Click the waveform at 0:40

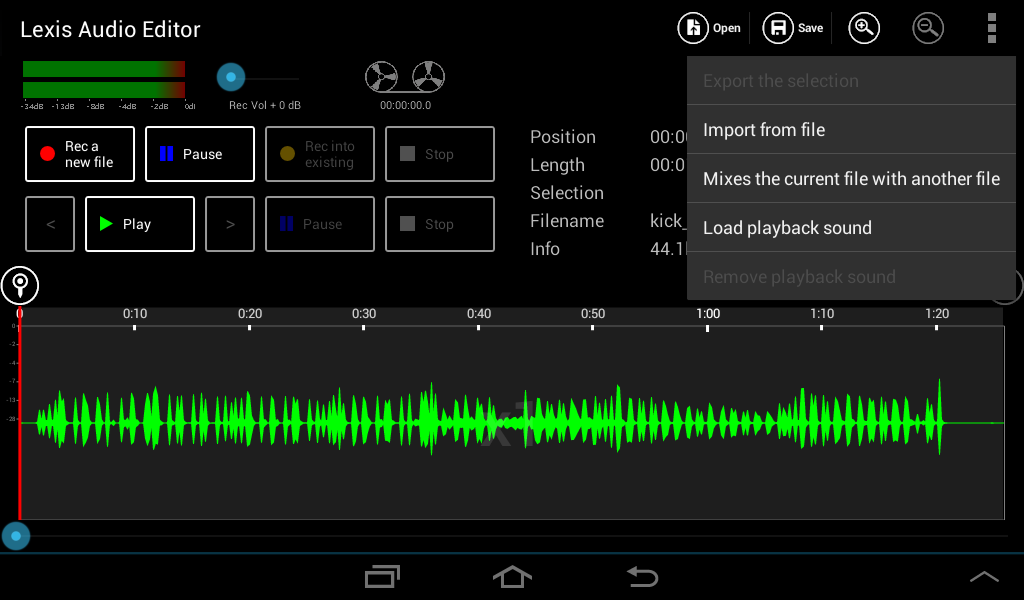tap(479, 422)
